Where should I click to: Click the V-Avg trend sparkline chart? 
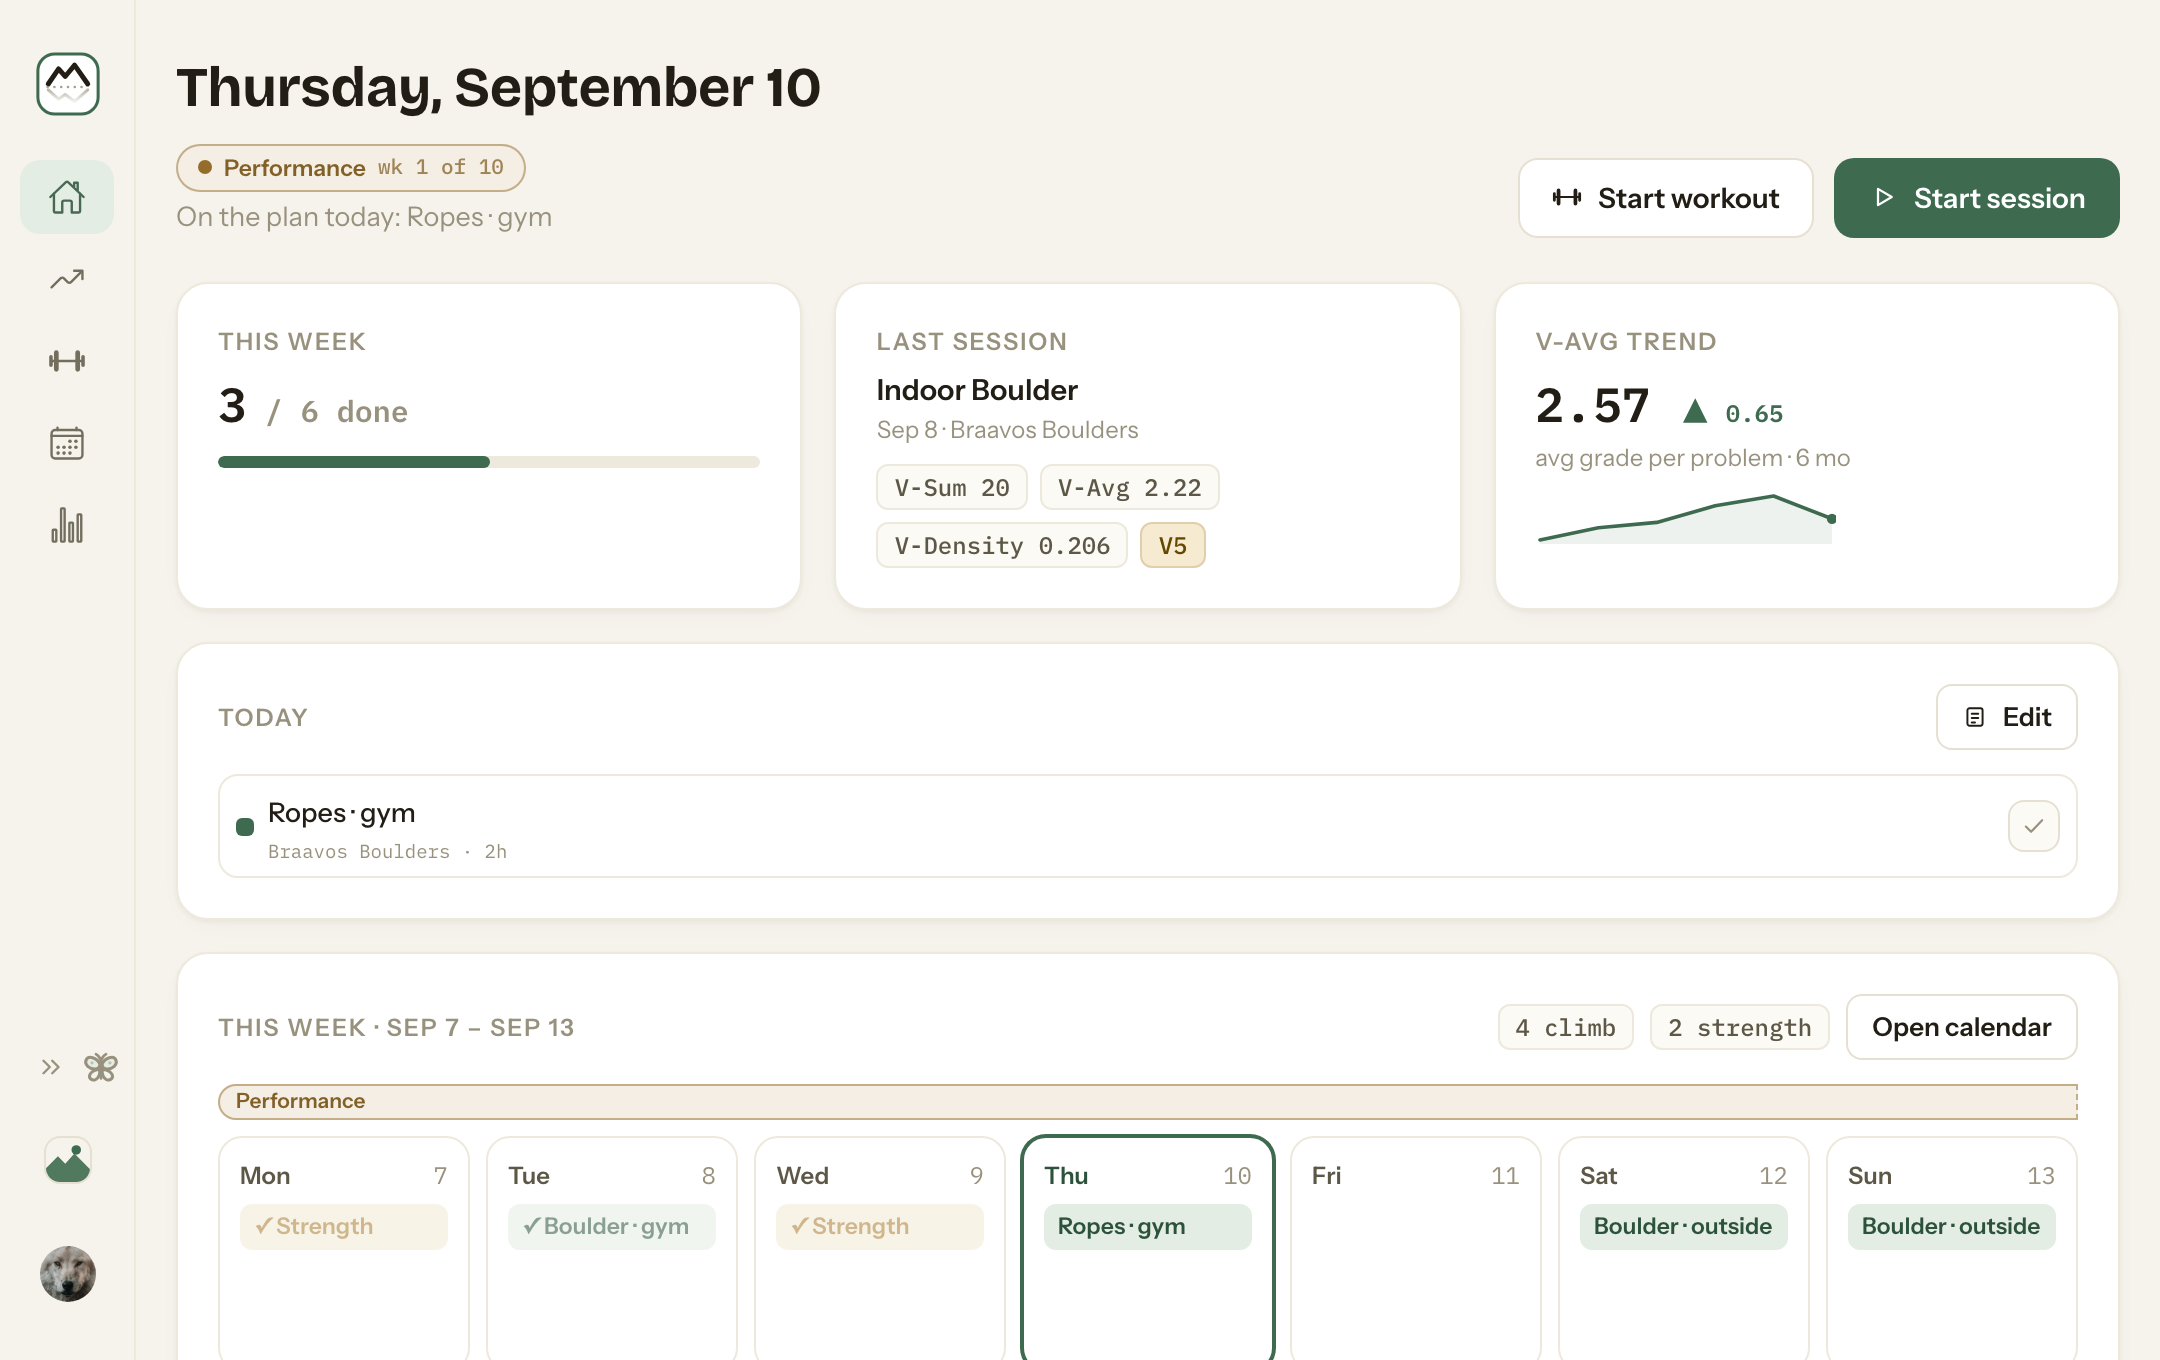click(x=1686, y=519)
